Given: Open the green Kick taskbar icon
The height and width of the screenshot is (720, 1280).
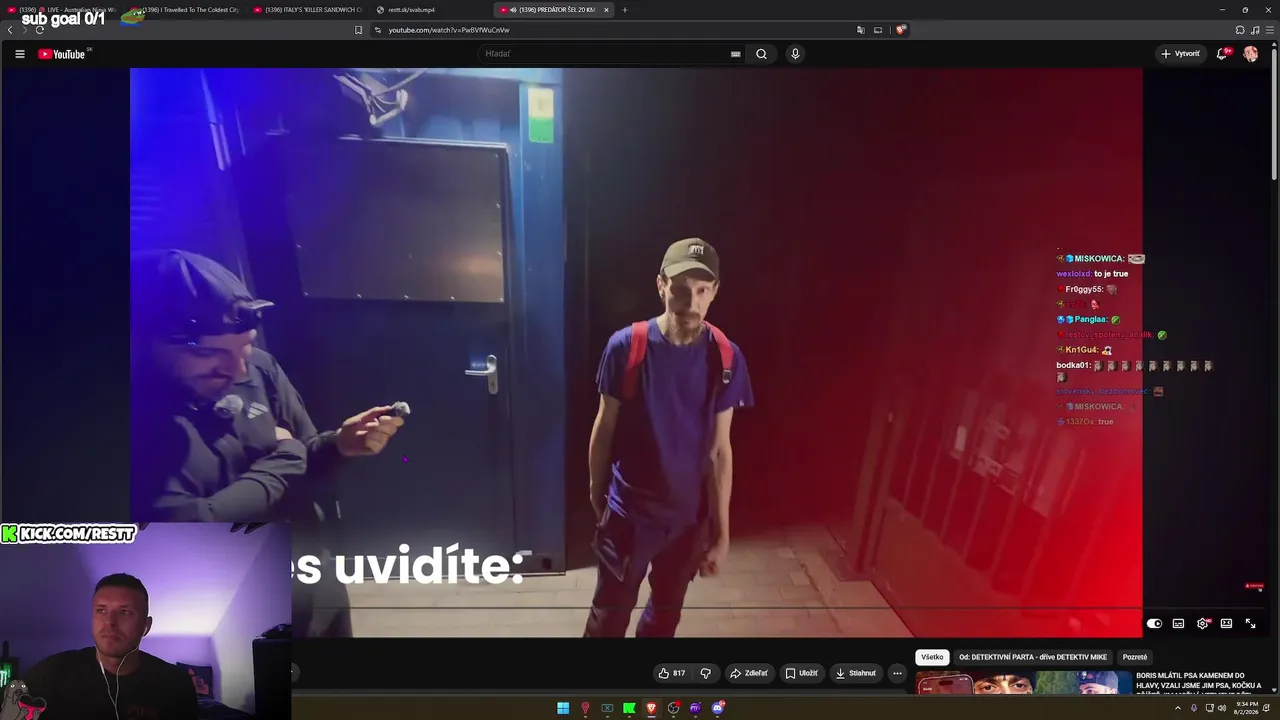Looking at the screenshot, I should (x=629, y=709).
